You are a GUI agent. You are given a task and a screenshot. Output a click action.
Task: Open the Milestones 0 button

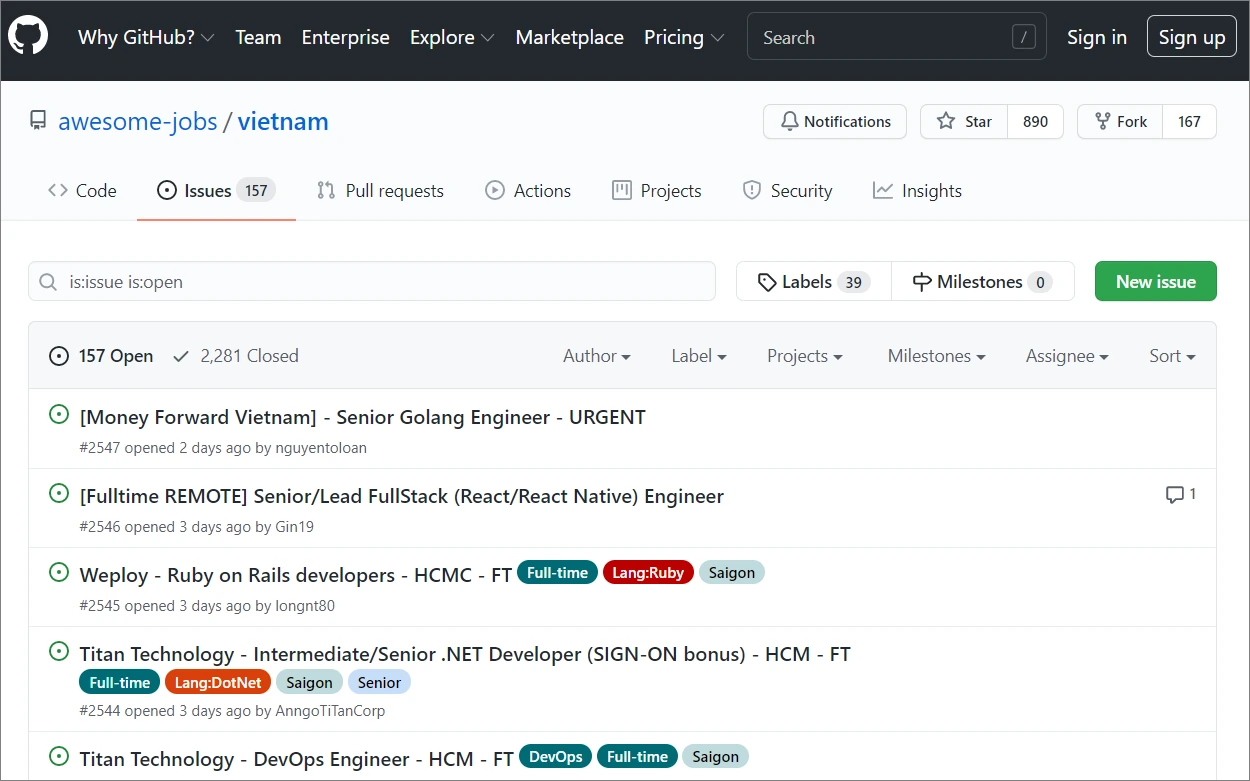click(983, 281)
